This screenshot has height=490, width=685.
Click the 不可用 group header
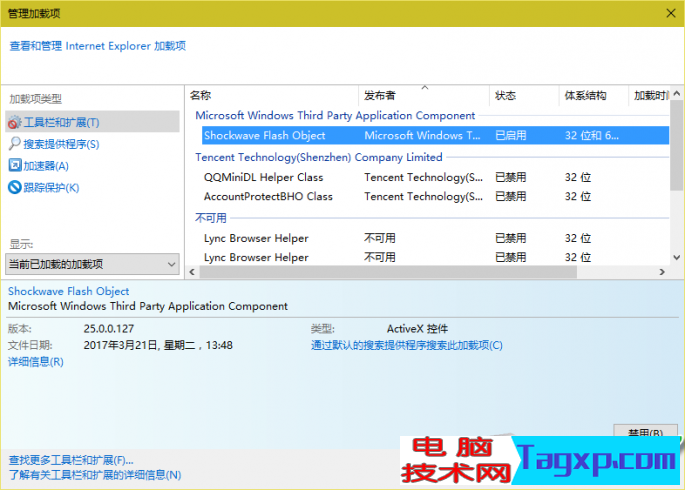211,217
